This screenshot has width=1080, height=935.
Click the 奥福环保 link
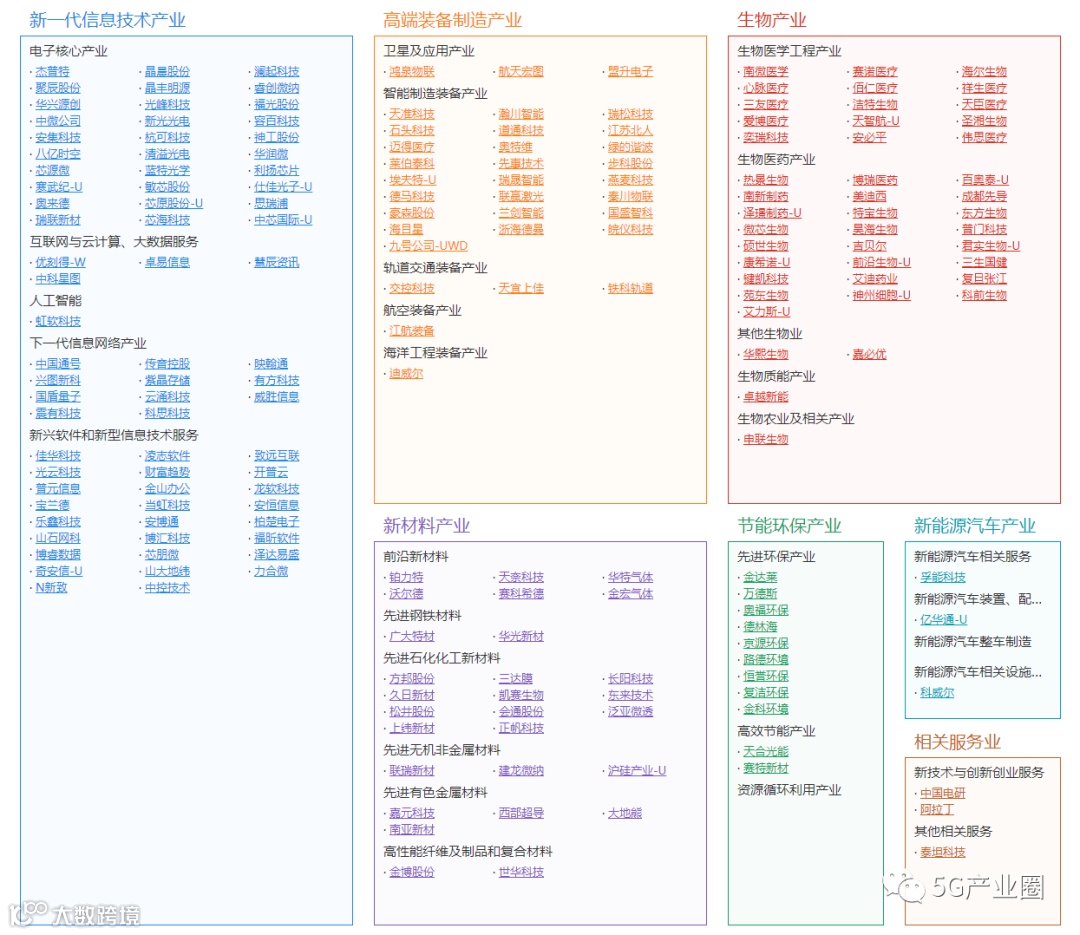pos(766,611)
